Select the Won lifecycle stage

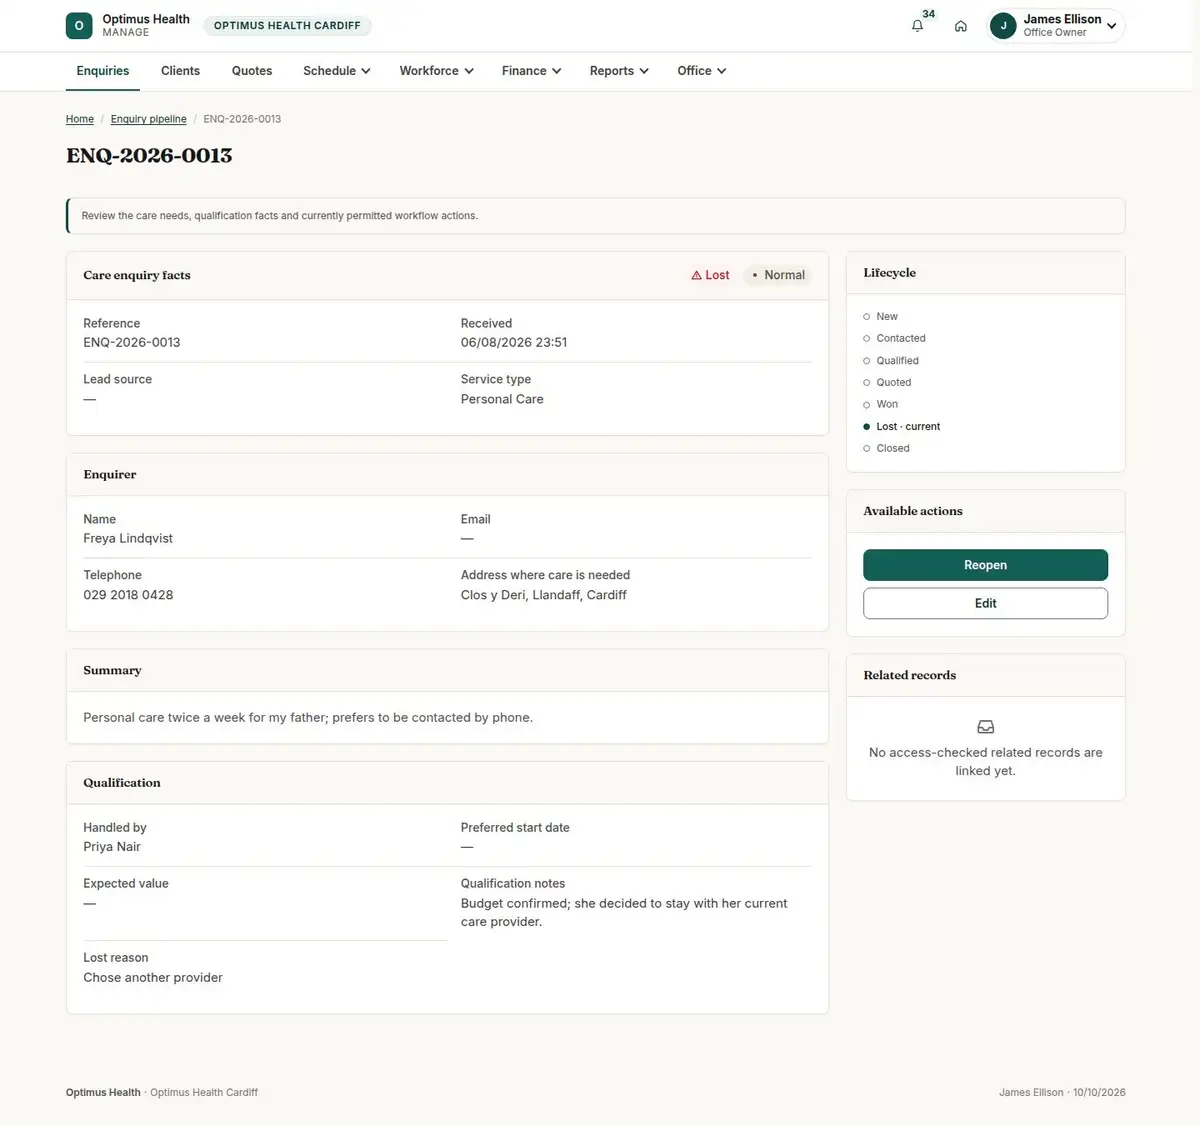(880, 404)
